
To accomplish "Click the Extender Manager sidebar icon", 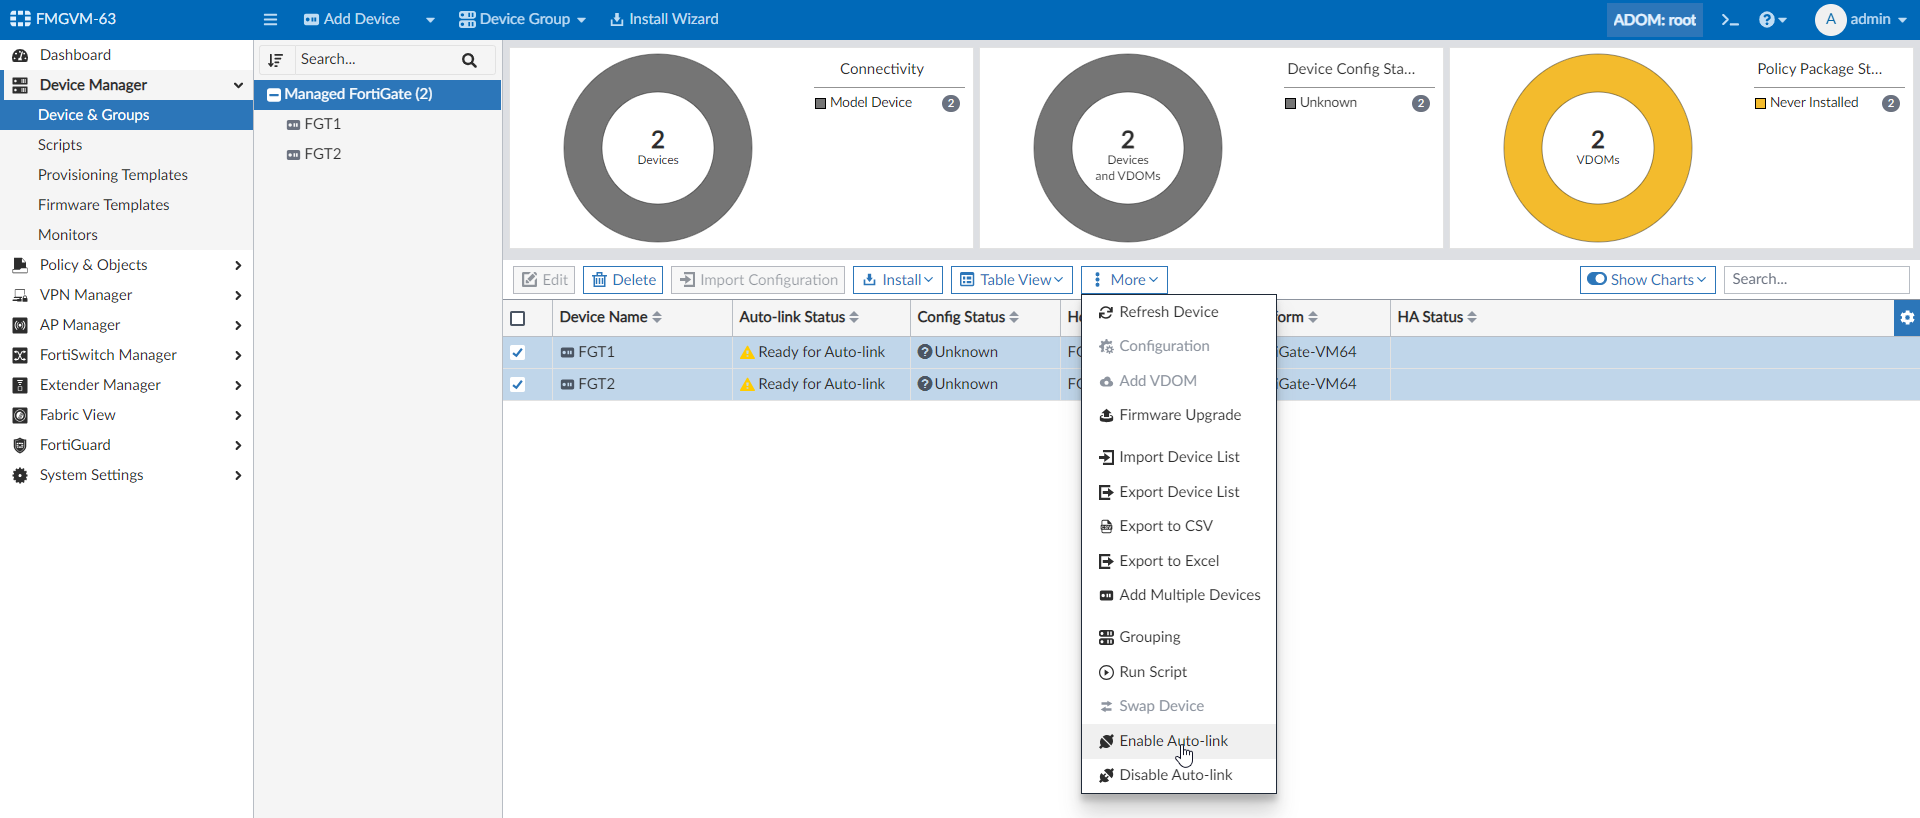I will click(x=20, y=385).
